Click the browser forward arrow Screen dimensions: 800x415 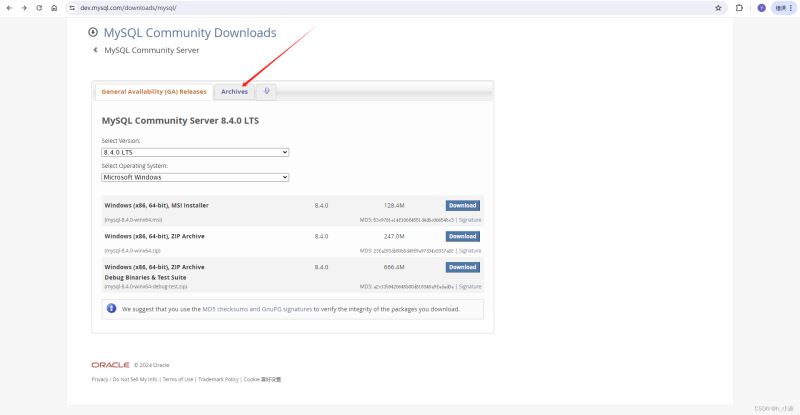tap(23, 7)
